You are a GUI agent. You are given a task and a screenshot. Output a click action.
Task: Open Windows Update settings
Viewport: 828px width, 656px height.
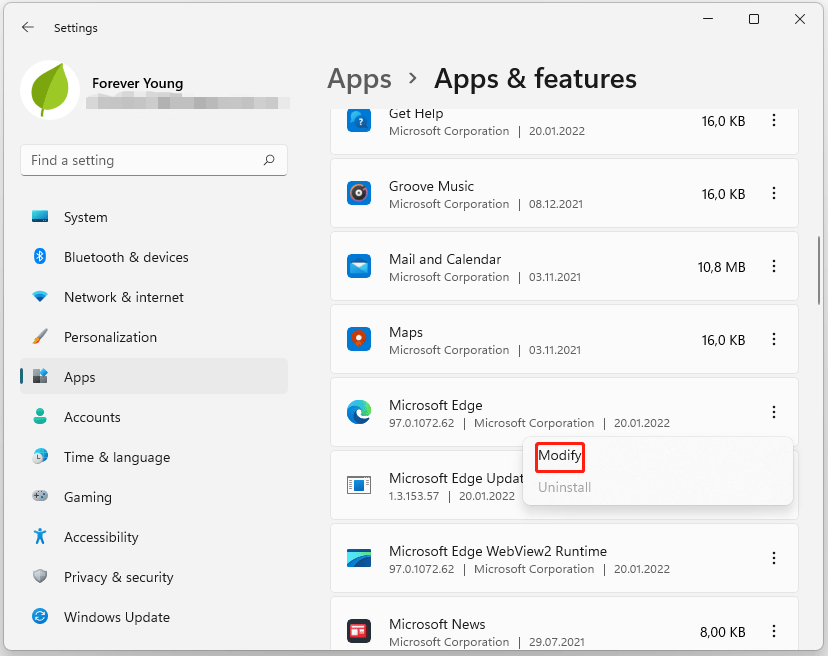coord(154,617)
